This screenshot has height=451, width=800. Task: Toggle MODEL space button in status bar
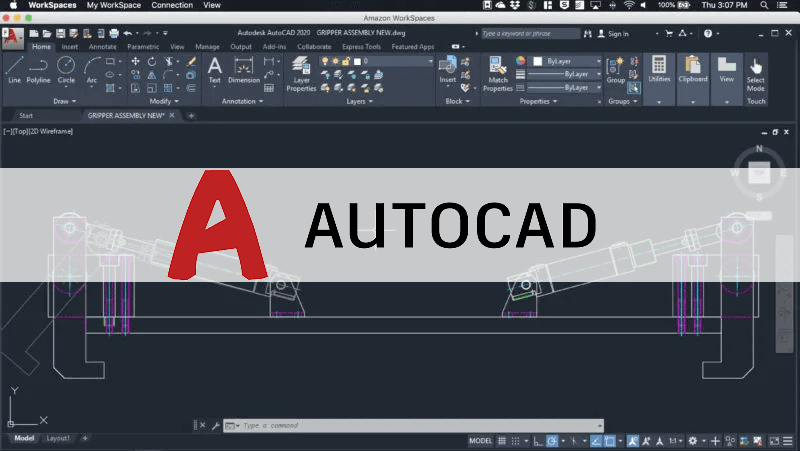pyautogui.click(x=480, y=441)
